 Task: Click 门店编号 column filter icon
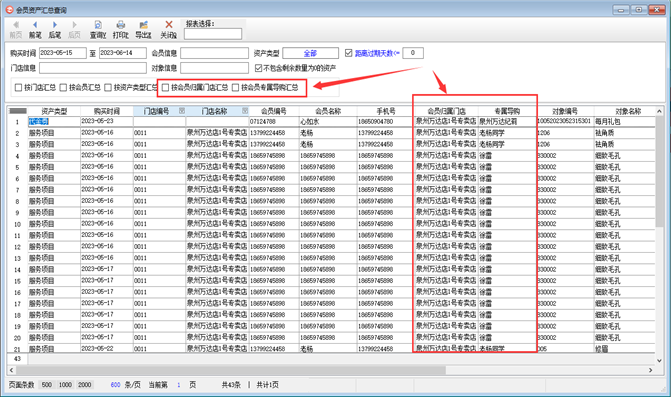182,111
